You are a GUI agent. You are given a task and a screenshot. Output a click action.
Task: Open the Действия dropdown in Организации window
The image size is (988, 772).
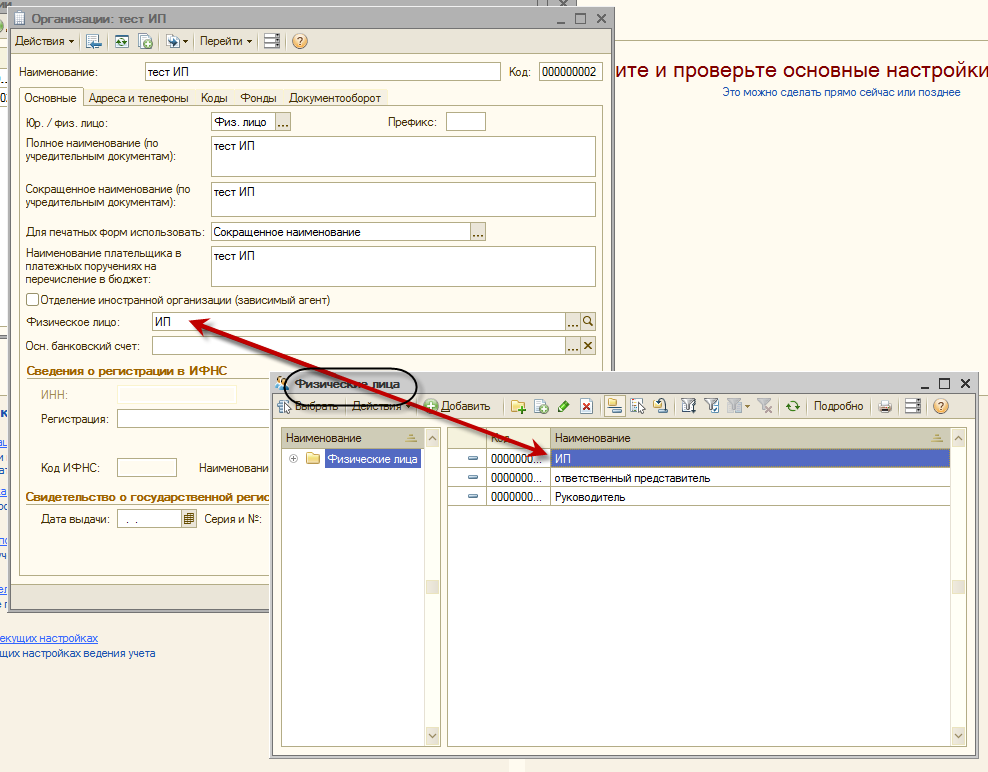(44, 41)
